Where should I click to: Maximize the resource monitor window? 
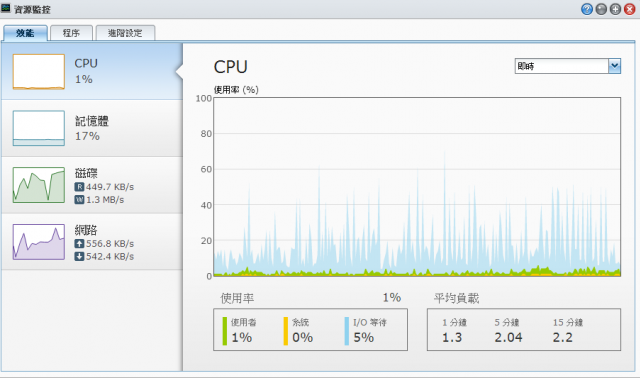coord(615,9)
